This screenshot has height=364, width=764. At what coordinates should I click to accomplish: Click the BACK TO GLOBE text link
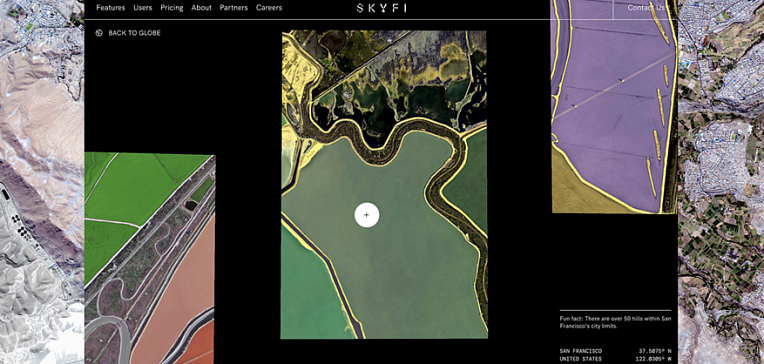pos(134,33)
